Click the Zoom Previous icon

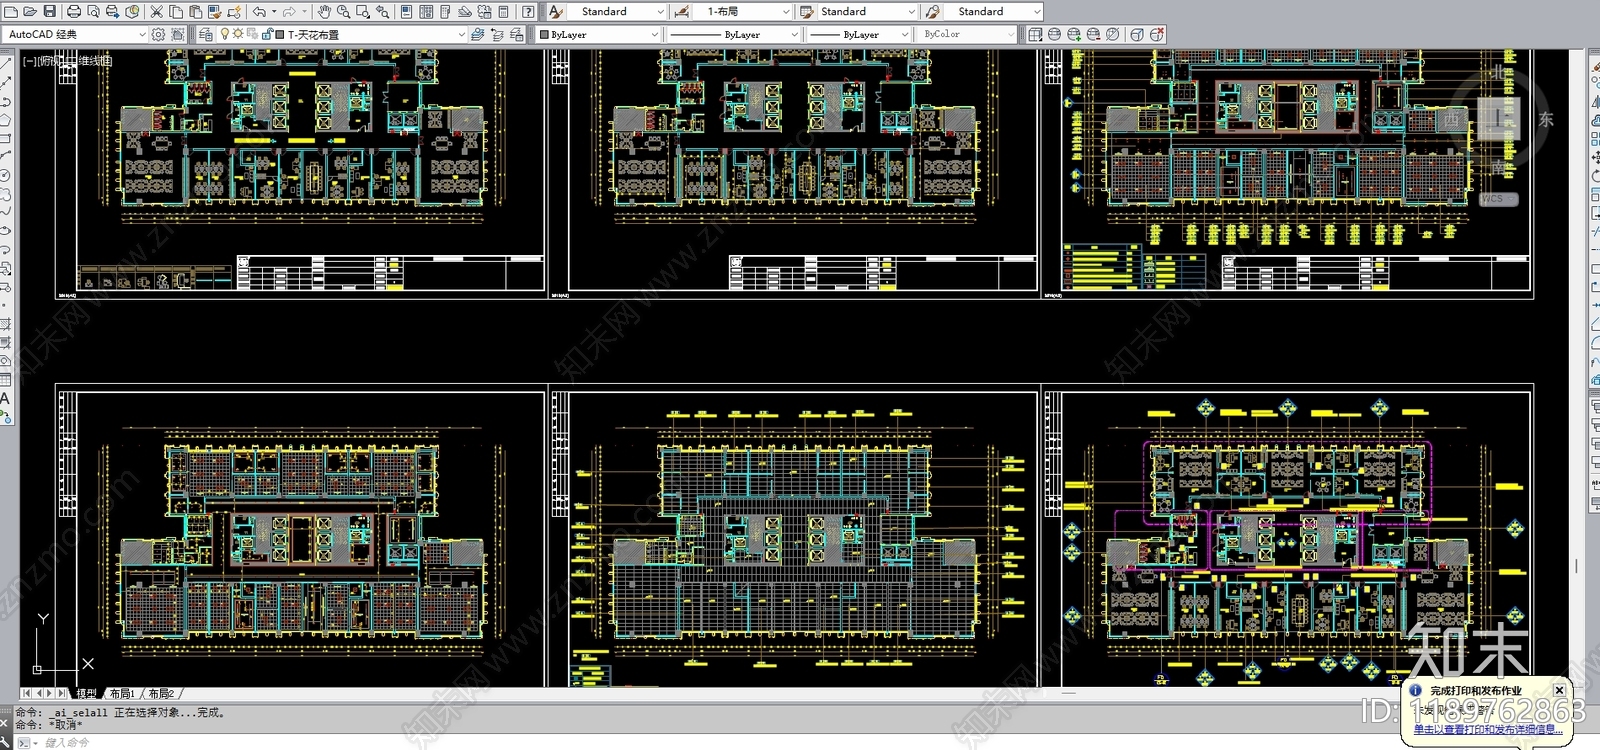(x=382, y=12)
